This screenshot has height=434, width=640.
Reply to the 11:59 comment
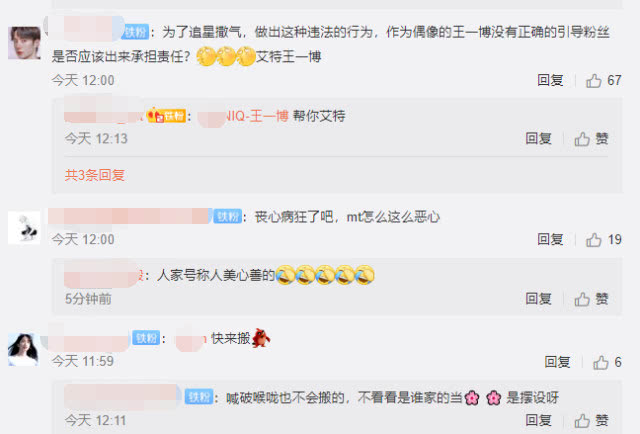[557, 362]
